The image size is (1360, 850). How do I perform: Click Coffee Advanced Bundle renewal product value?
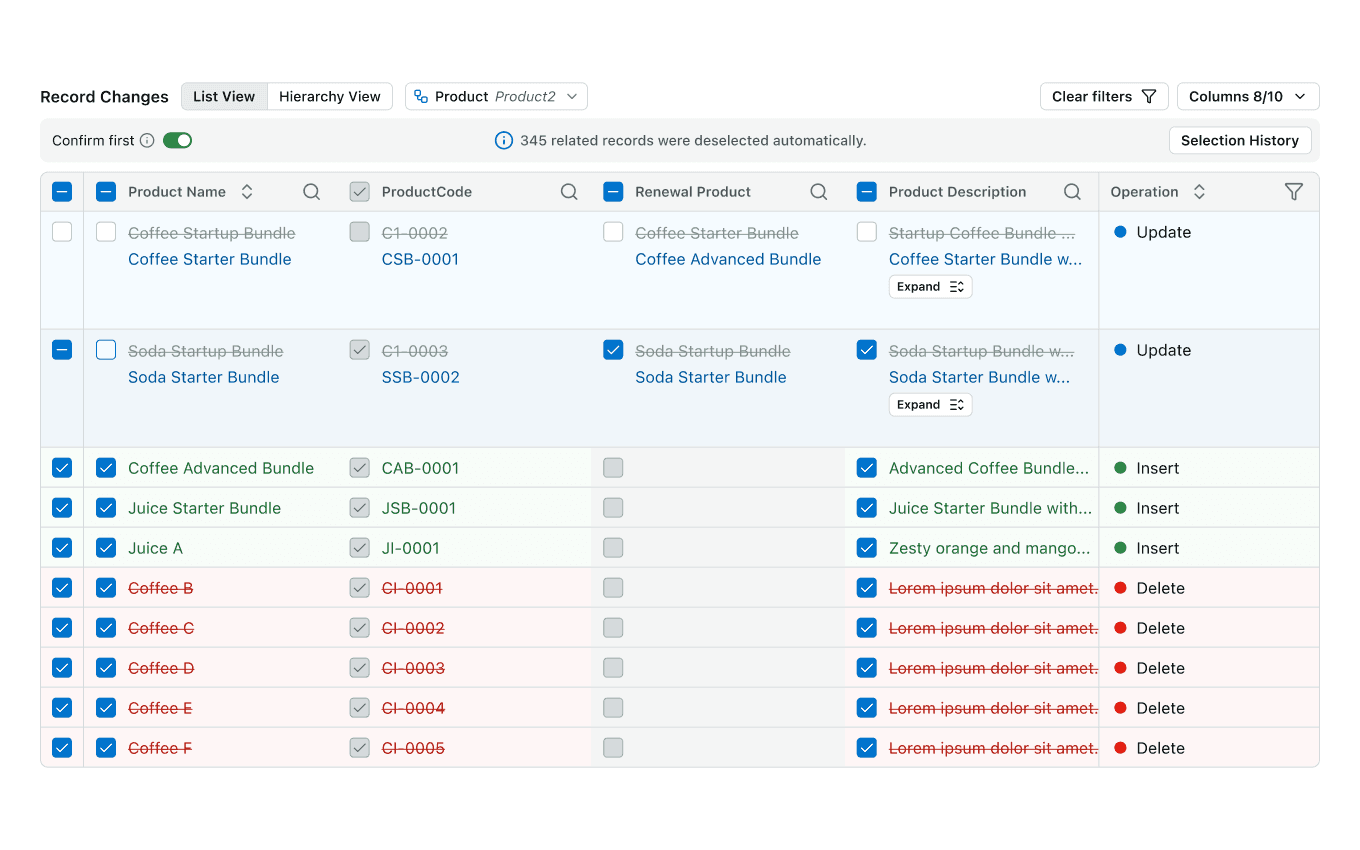tap(728, 259)
